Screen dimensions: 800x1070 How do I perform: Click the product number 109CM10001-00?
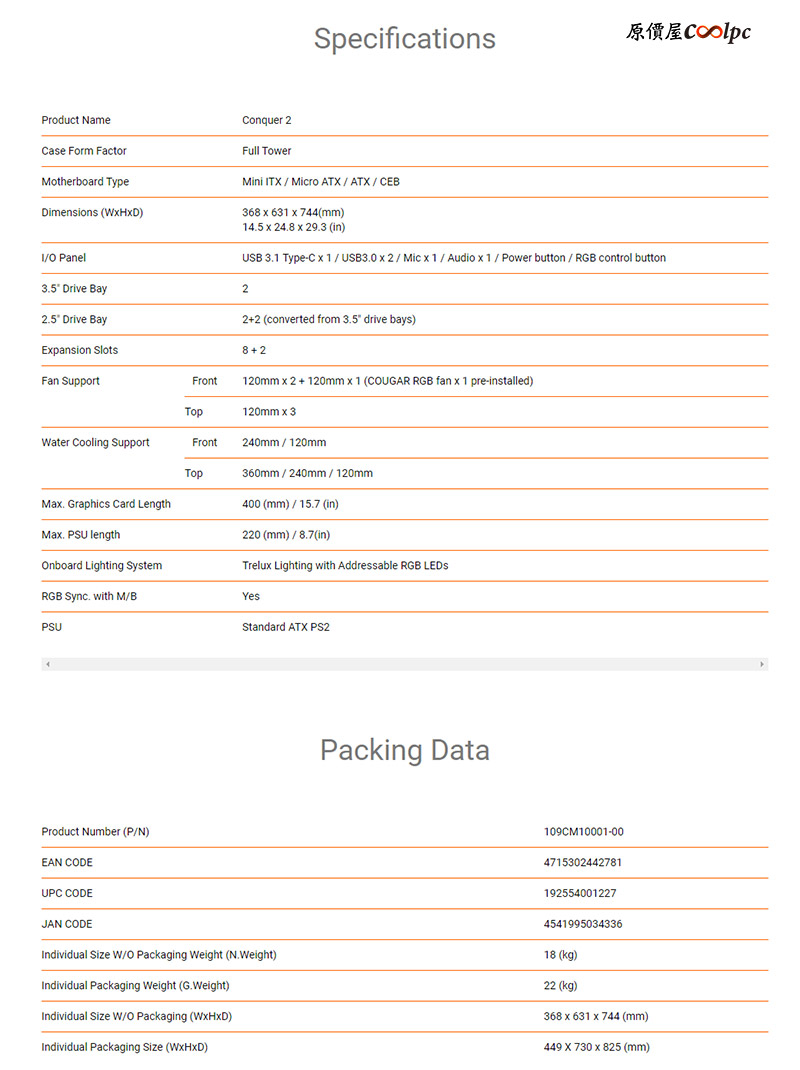[584, 832]
